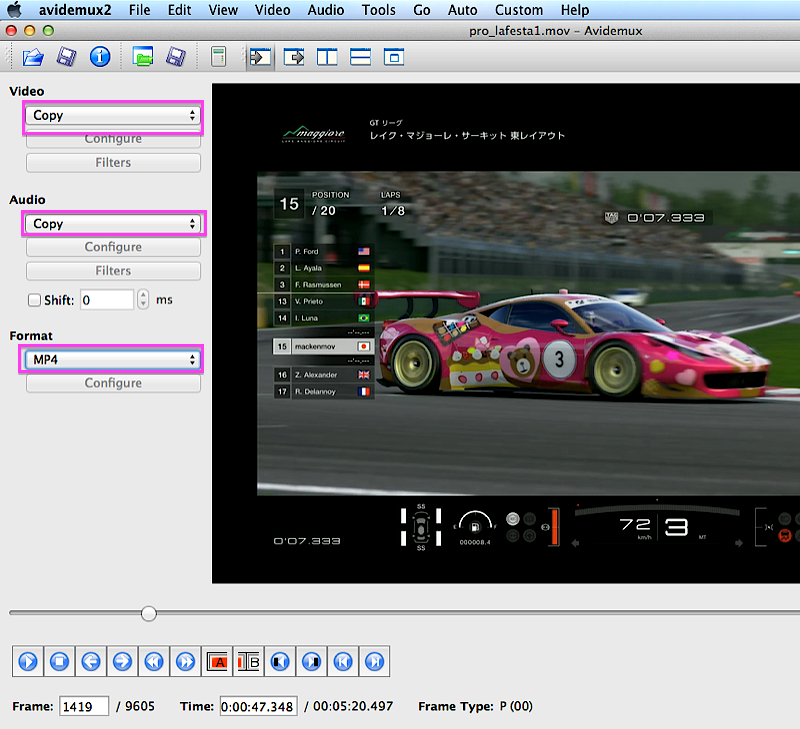Set selection end marker B

249,661
